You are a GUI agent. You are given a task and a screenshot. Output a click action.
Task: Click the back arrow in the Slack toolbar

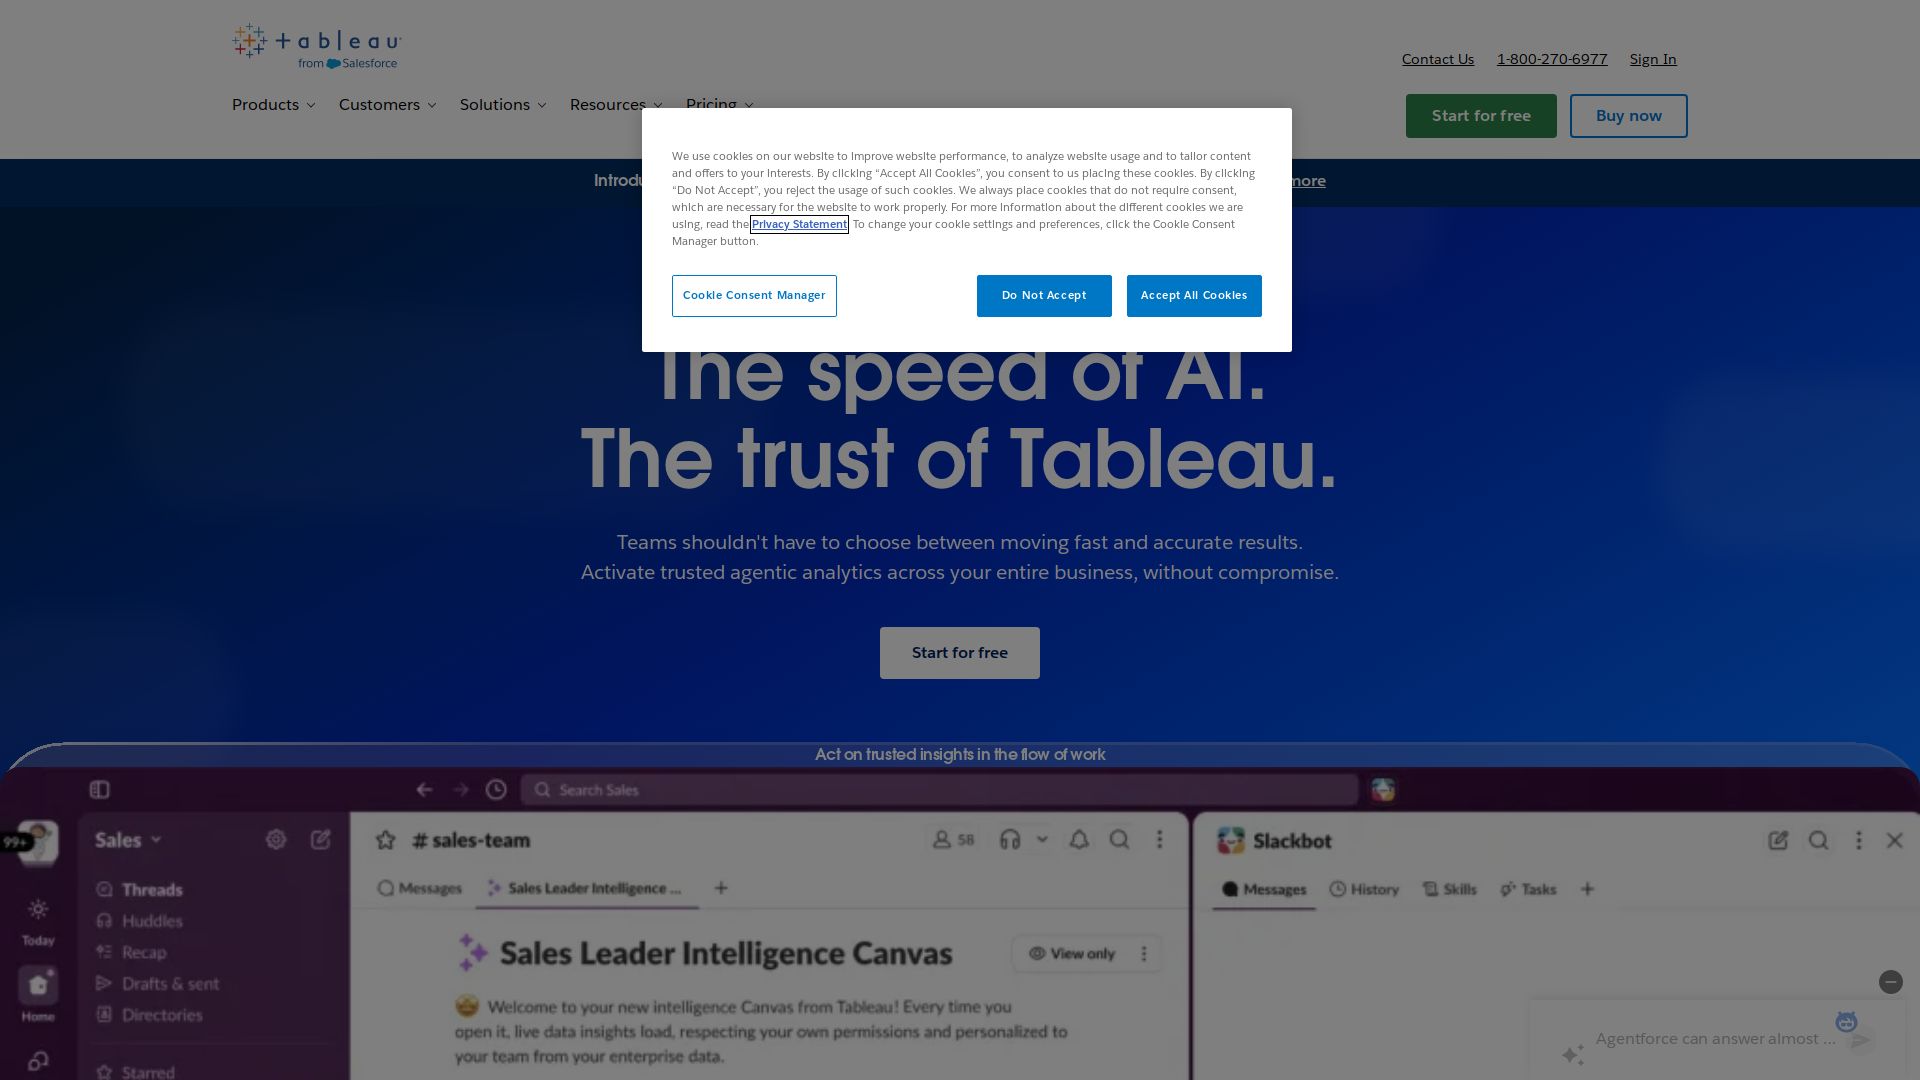(x=424, y=790)
